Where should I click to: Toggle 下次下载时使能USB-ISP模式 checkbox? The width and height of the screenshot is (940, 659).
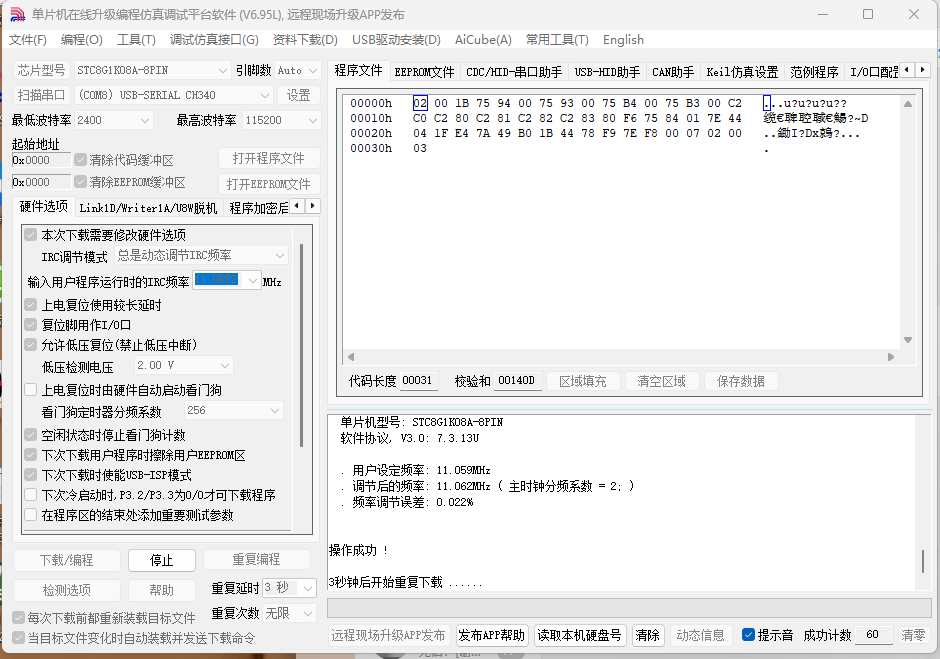31,475
